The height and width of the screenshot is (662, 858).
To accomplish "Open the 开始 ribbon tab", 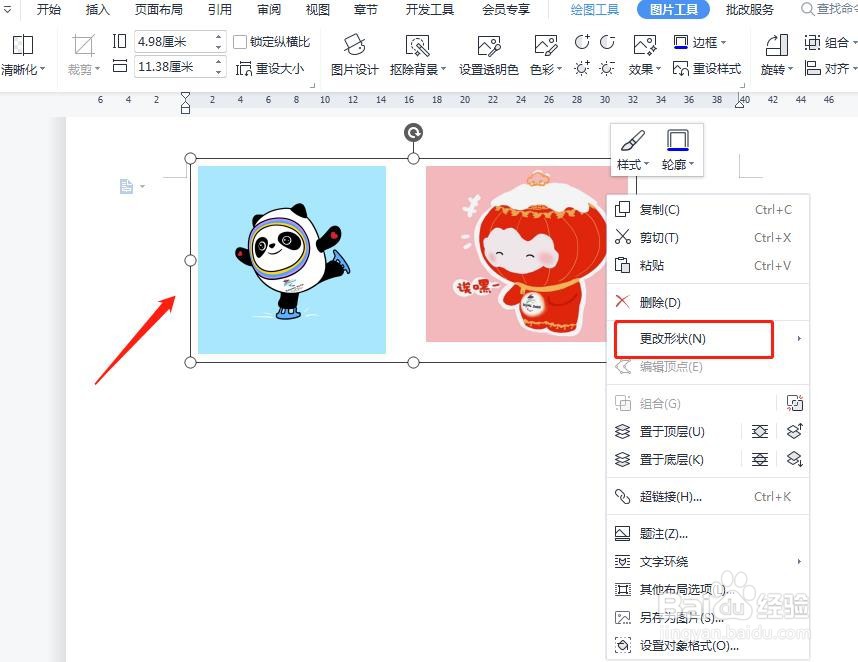I will point(49,9).
